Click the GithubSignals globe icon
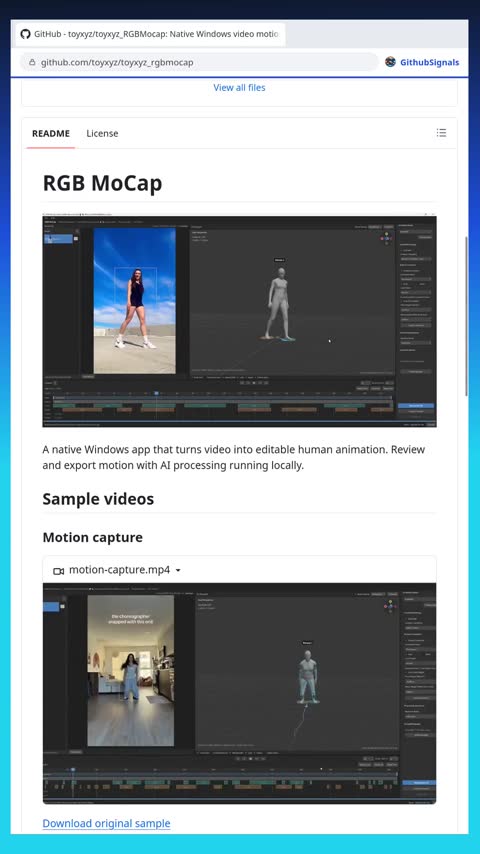 click(x=390, y=62)
